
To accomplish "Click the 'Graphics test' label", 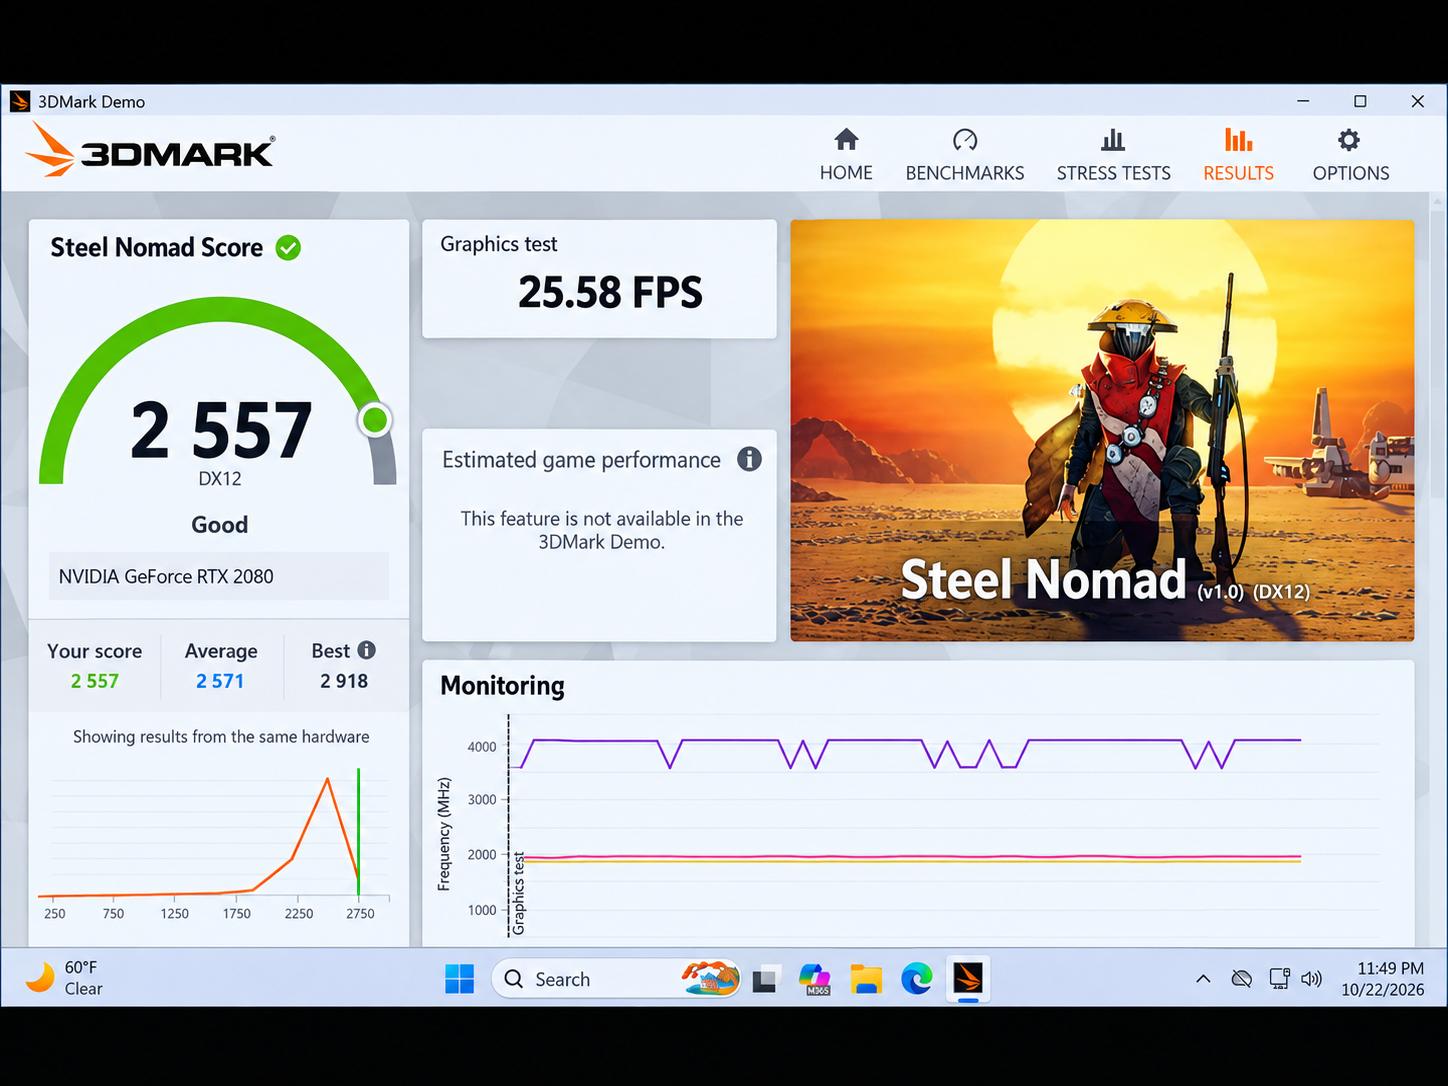I will [499, 244].
